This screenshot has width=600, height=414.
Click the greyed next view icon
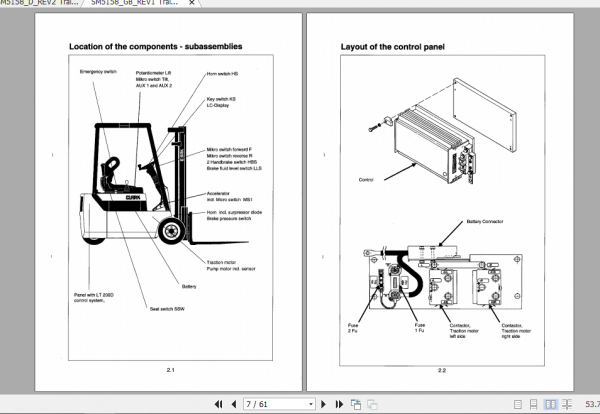pyautogui.click(x=372, y=404)
